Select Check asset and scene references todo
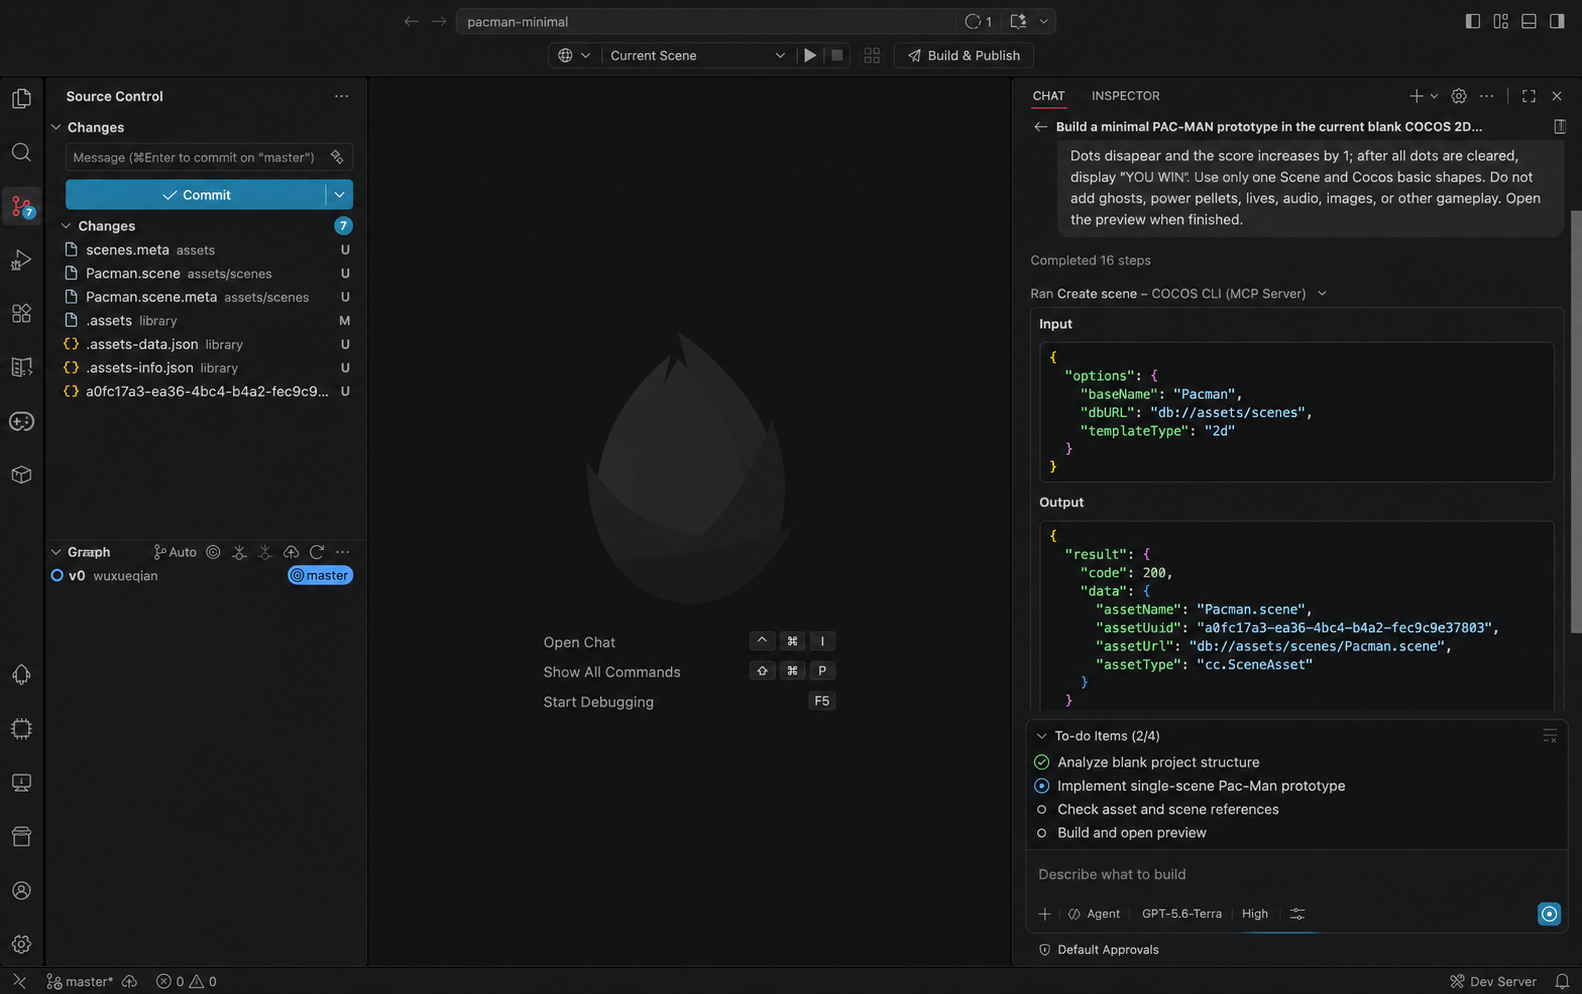1582x994 pixels. (x=1167, y=809)
